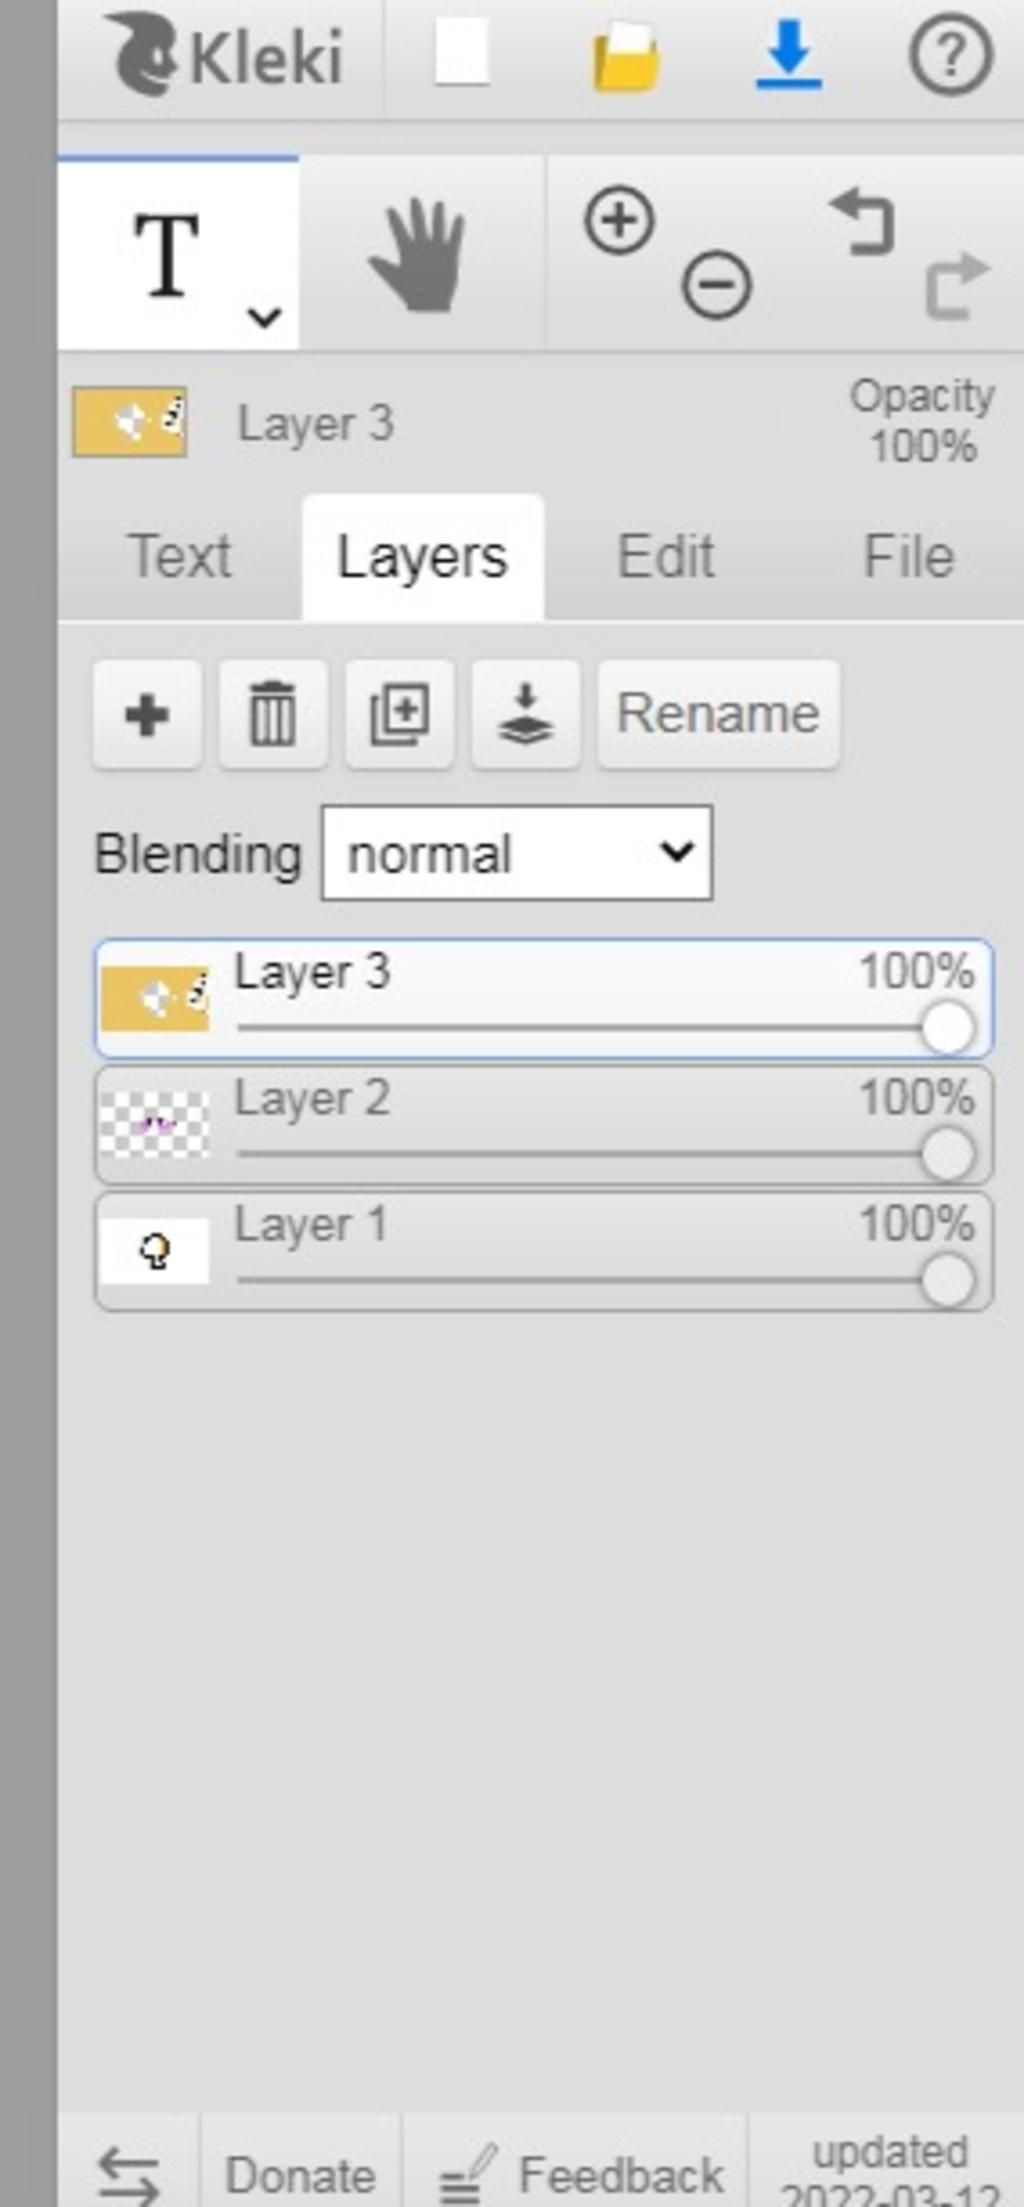Image resolution: width=1024 pixels, height=2207 pixels.
Task: Add a new layer with plus button
Action: [147, 714]
